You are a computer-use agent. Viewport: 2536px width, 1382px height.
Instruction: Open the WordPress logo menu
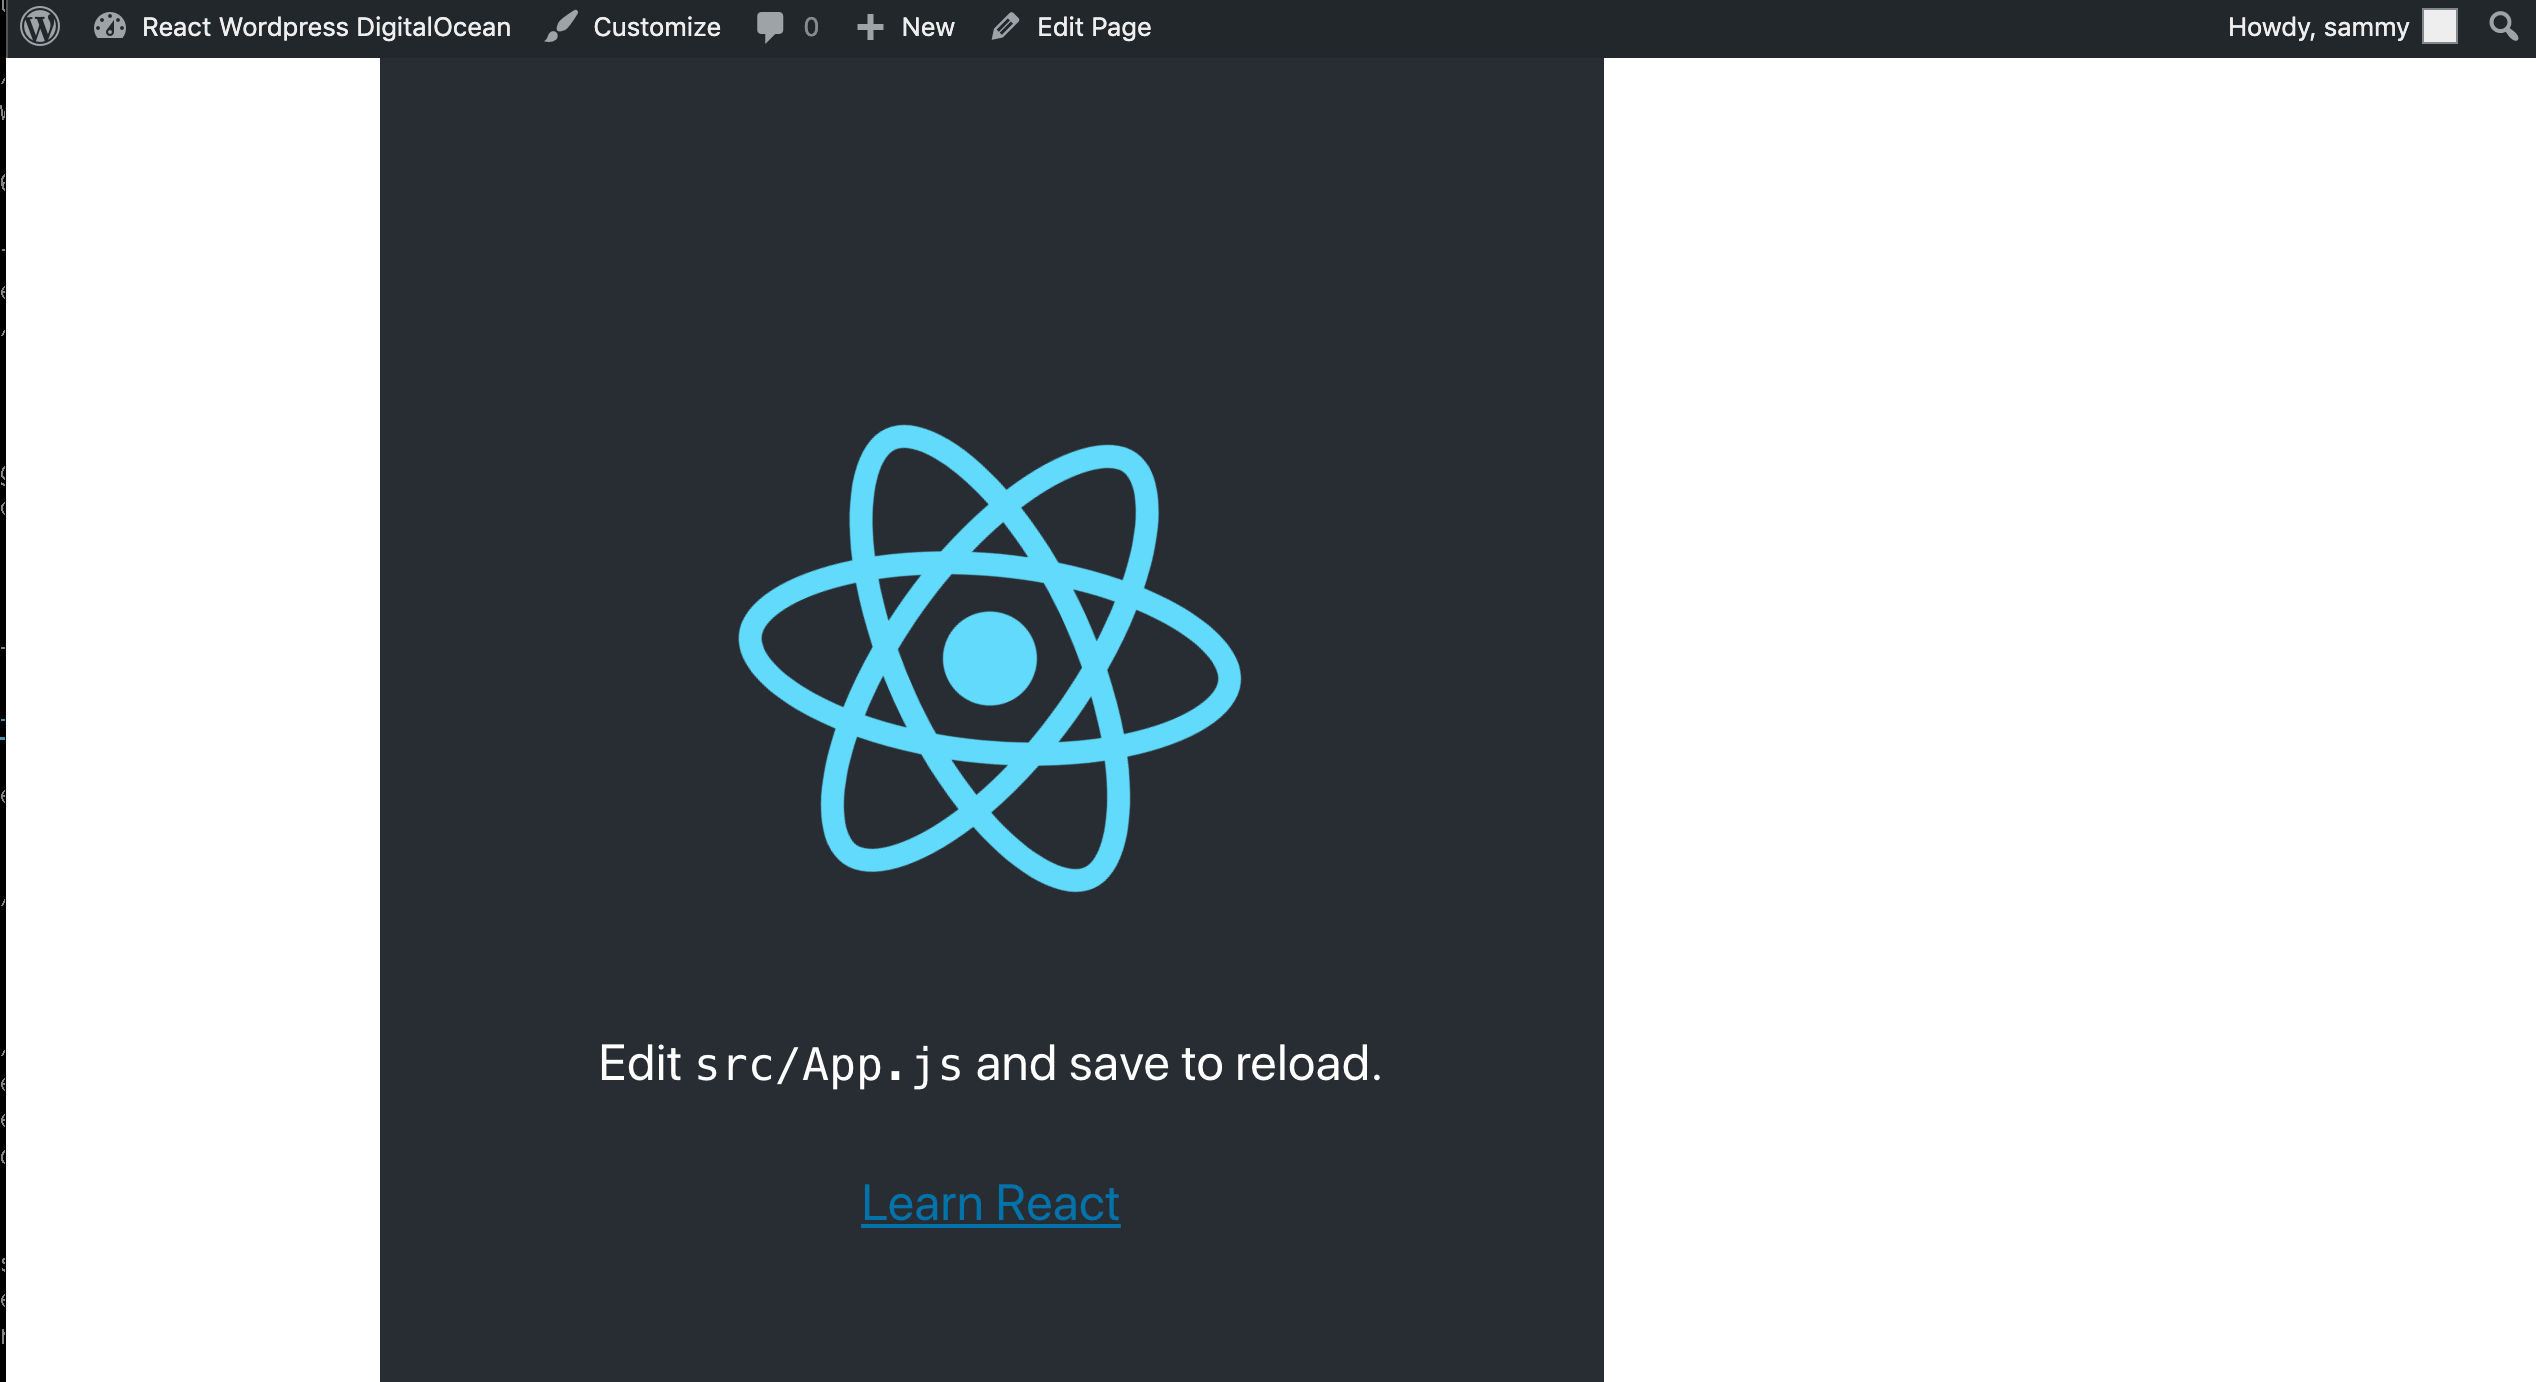pyautogui.click(x=40, y=27)
